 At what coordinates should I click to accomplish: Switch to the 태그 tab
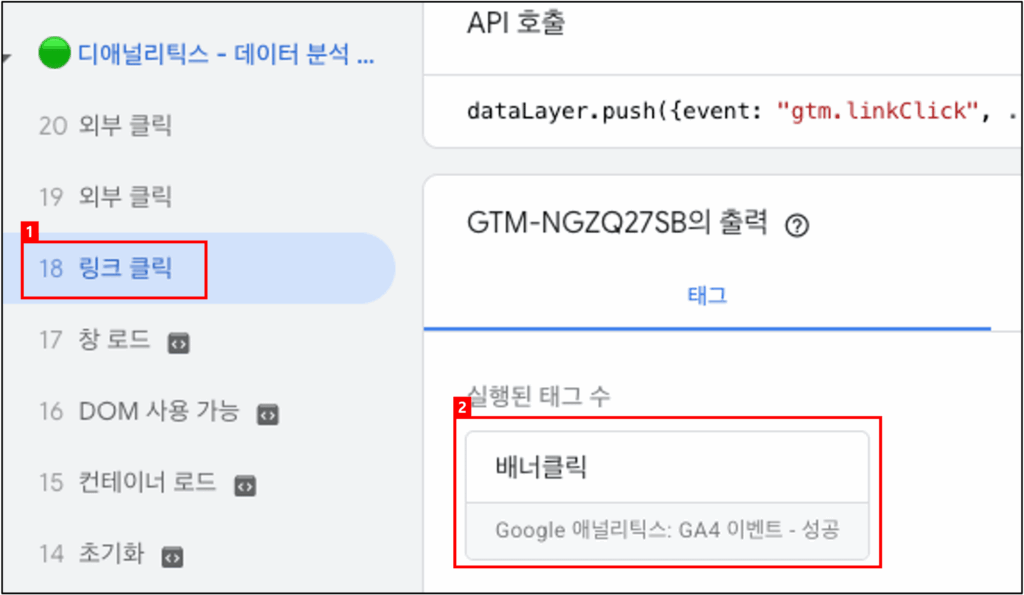[x=707, y=296]
